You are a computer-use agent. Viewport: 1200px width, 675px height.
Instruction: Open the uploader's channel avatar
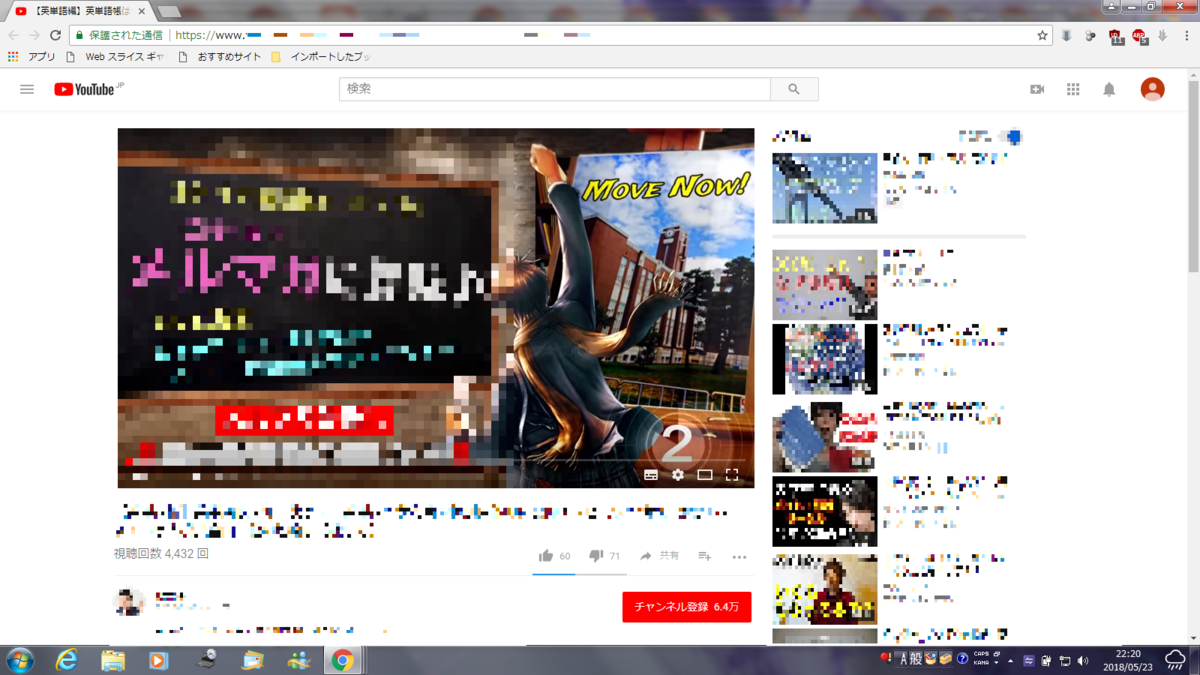coord(130,602)
